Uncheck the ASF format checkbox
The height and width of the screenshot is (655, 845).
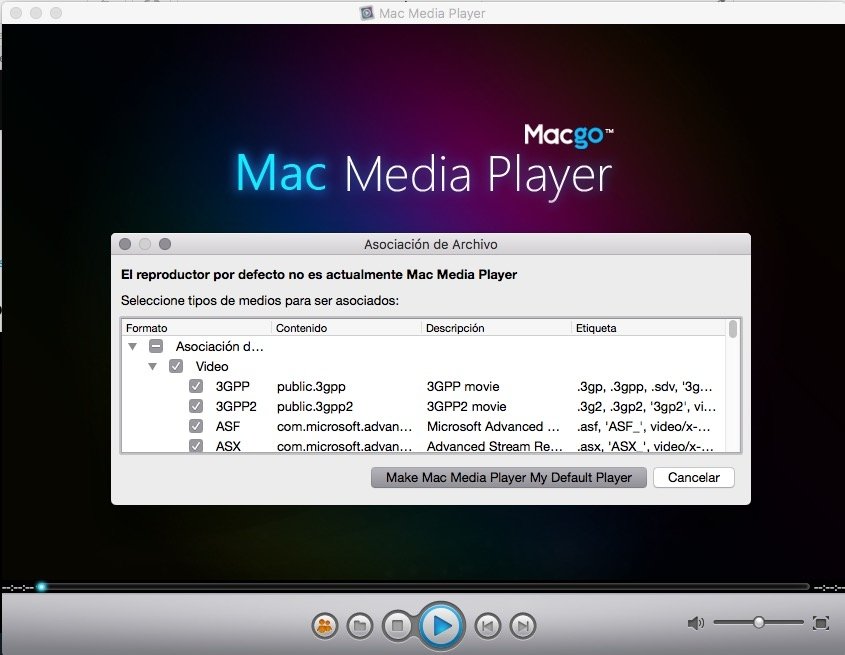pos(196,426)
